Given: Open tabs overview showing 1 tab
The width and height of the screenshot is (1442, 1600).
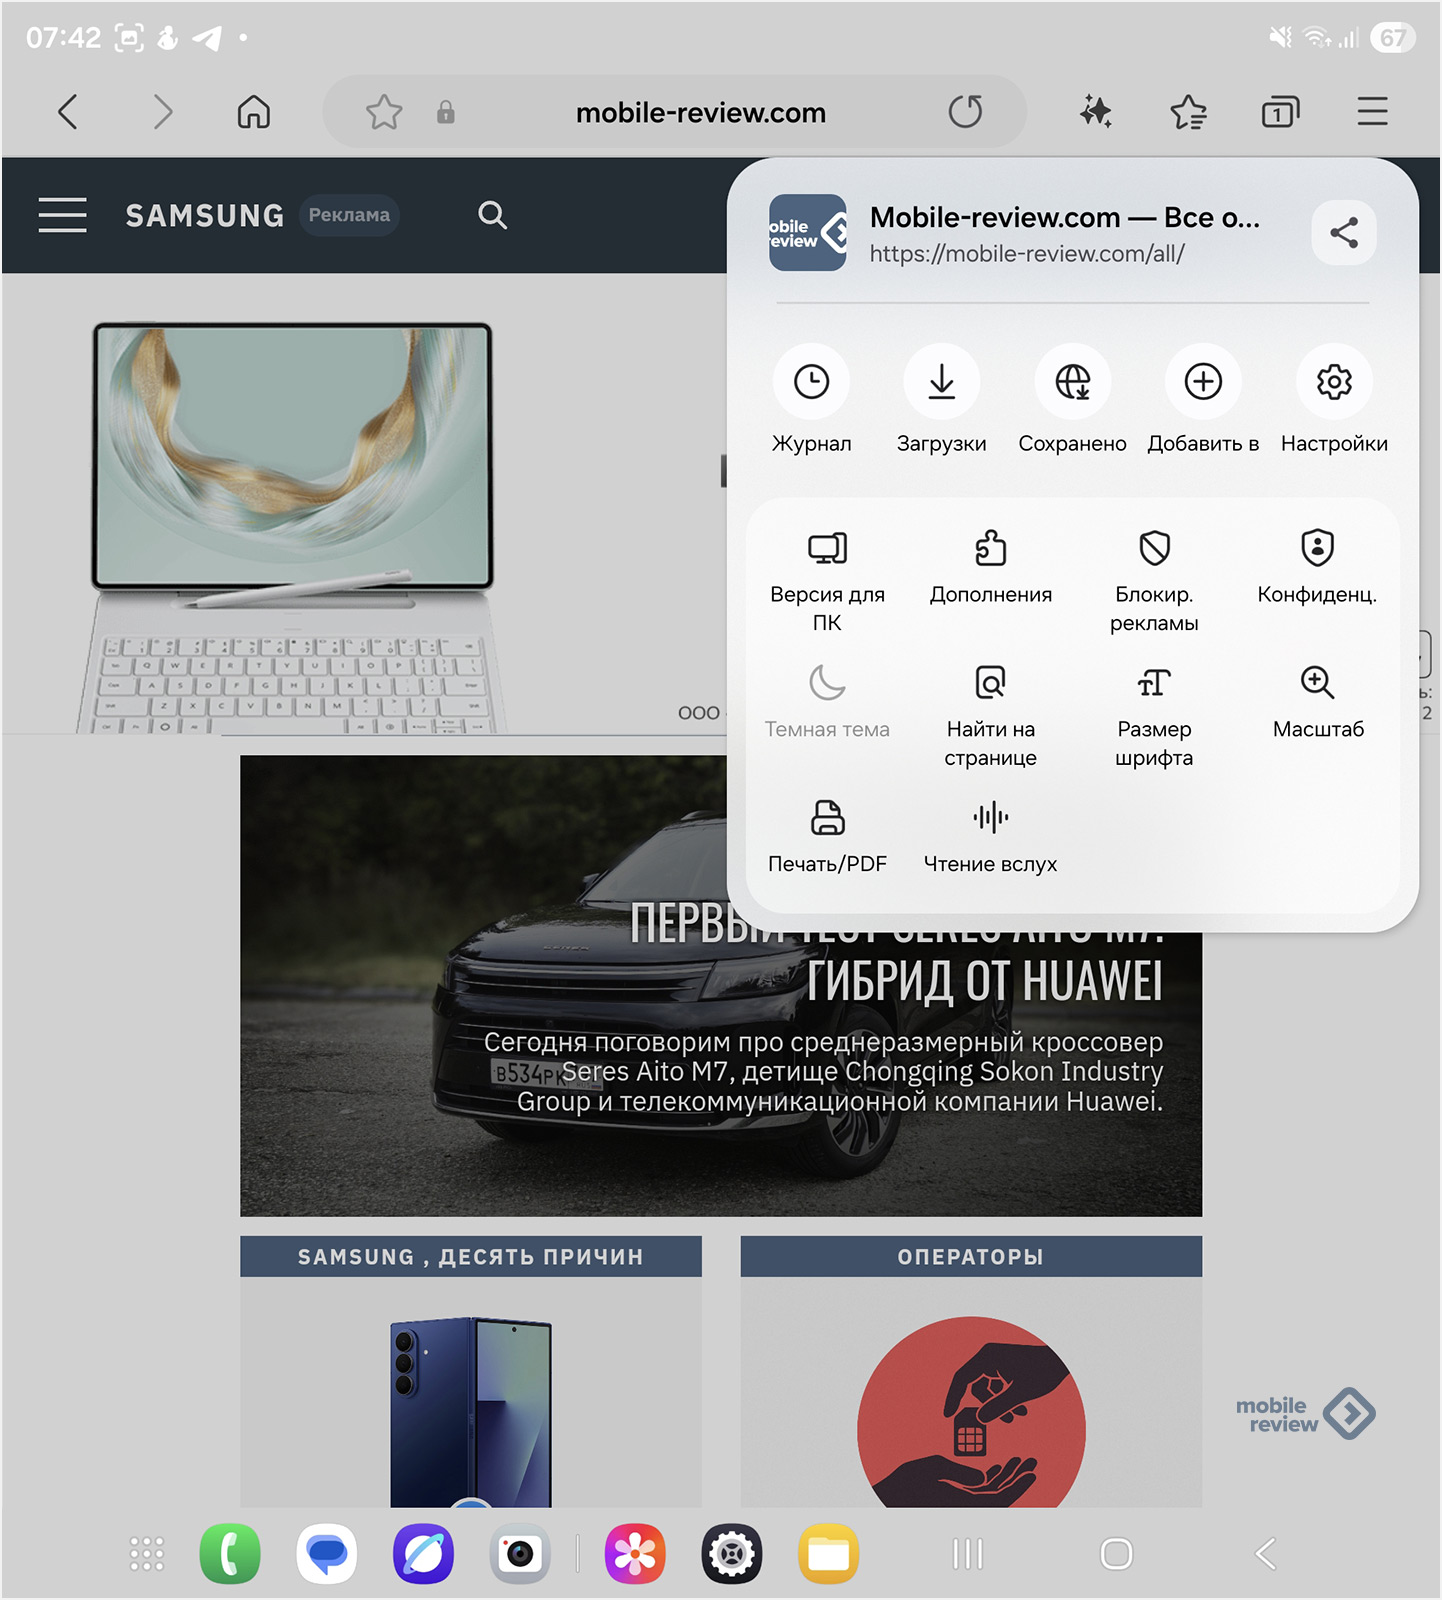Looking at the screenshot, I should click(1280, 112).
